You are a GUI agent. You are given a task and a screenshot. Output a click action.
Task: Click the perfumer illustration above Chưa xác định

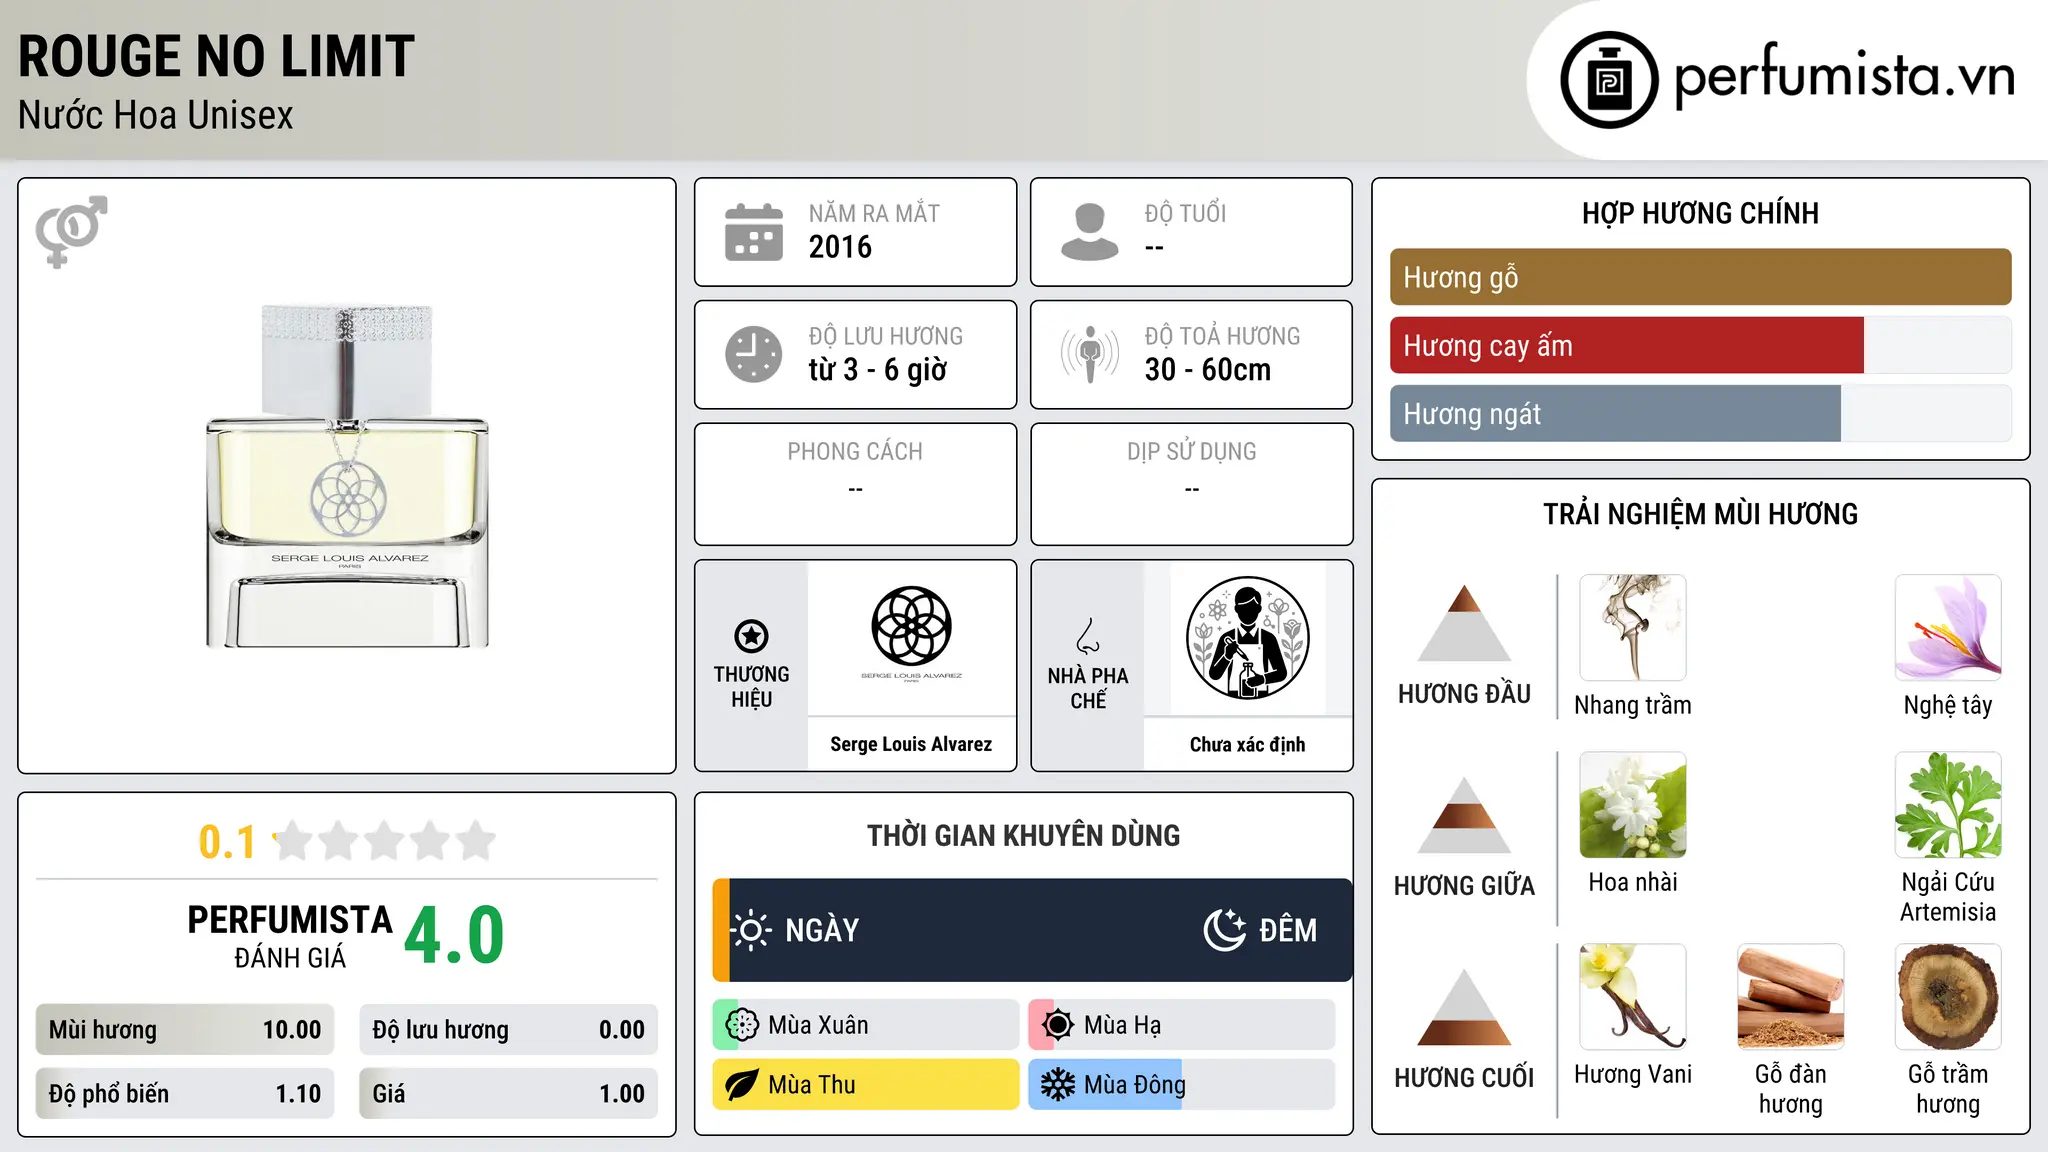(x=1248, y=638)
